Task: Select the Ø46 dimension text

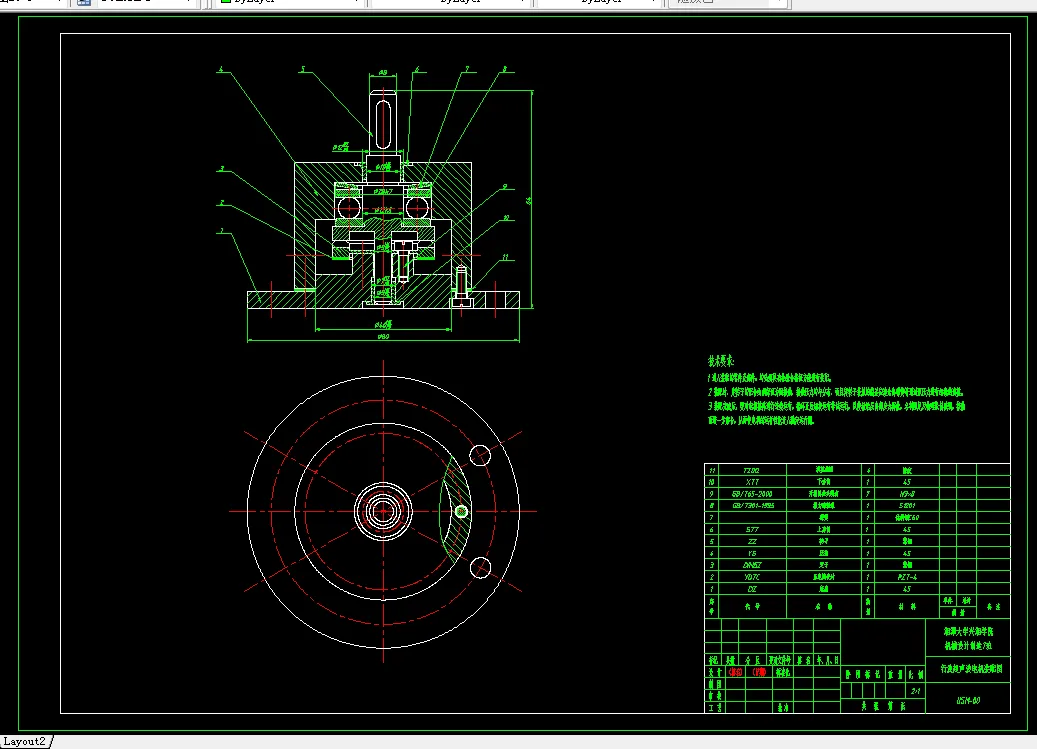Action: [x=383, y=324]
